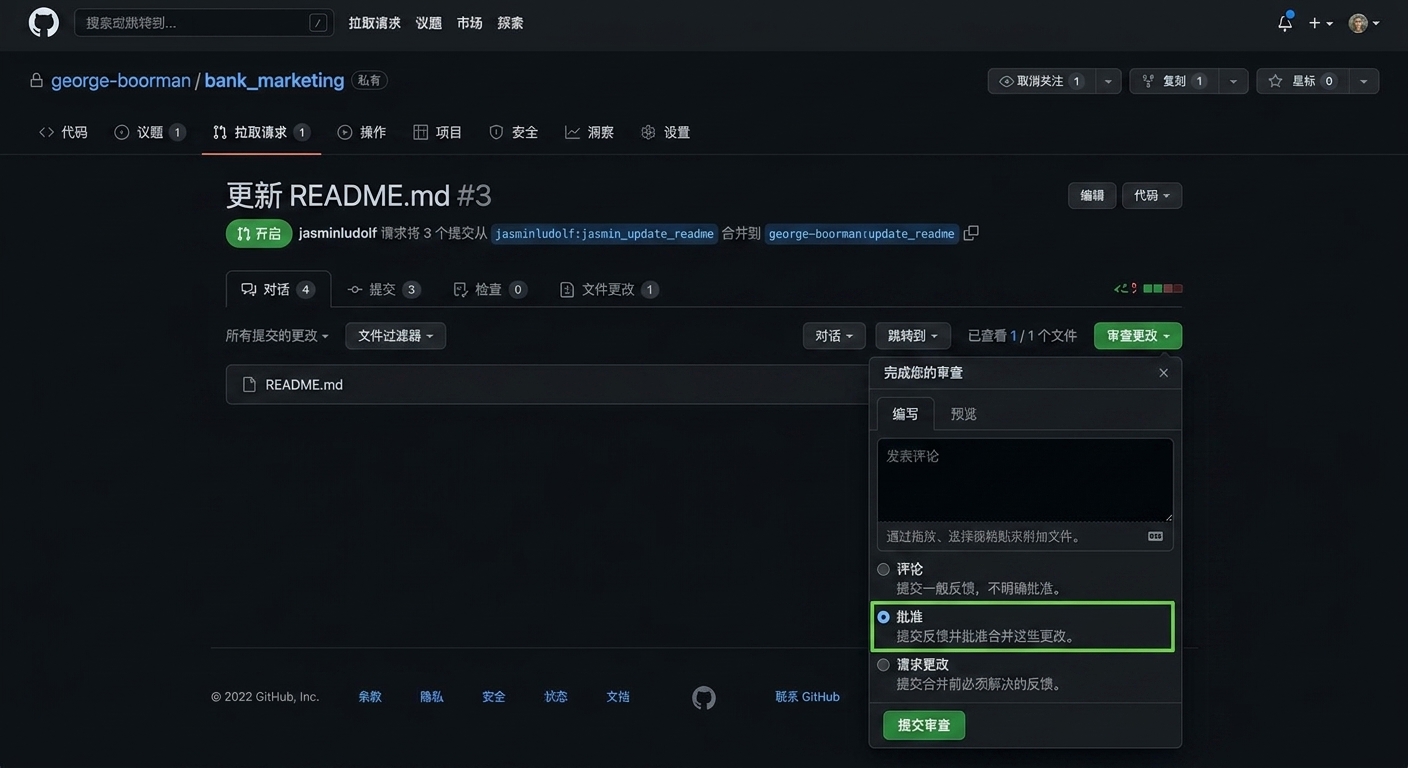The image size is (1408, 768).
Task: Open the george-boorman owner link
Action: [121, 80]
